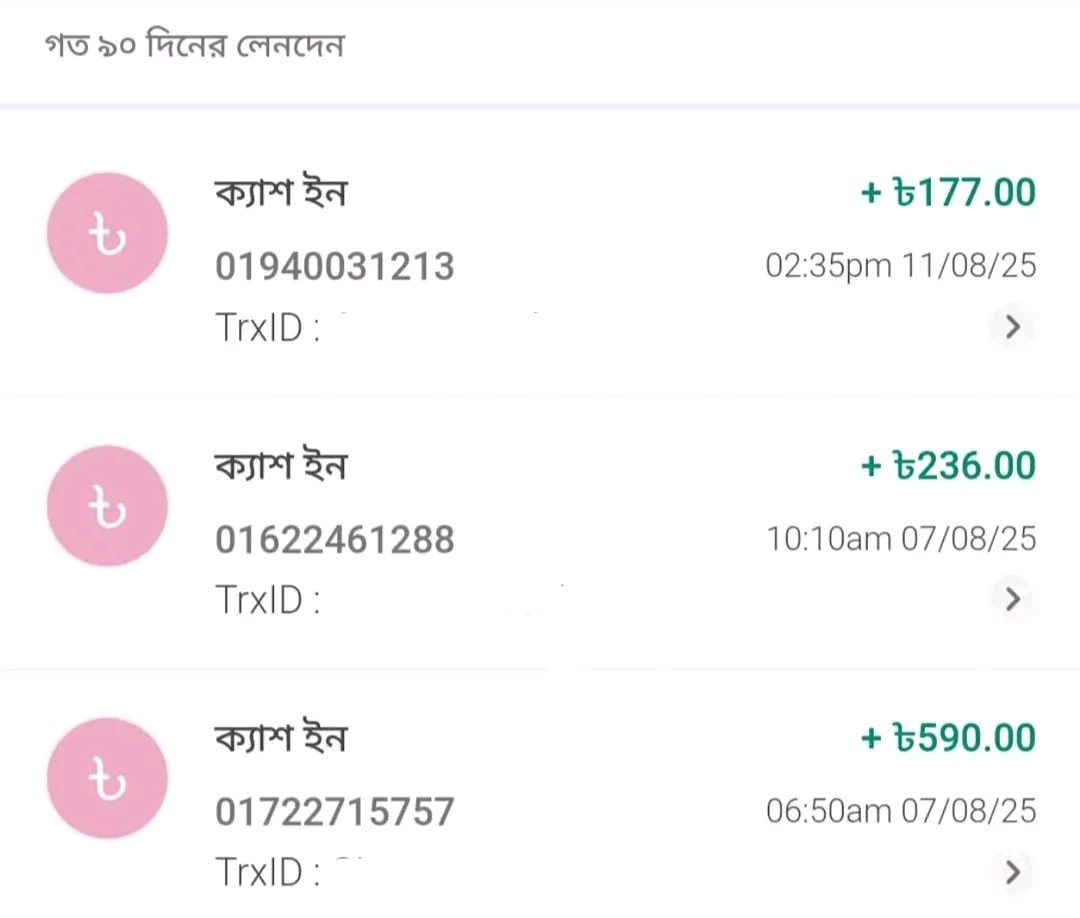The width and height of the screenshot is (1080, 918).
Task: Select phone number 01622461288
Action: tap(335, 539)
